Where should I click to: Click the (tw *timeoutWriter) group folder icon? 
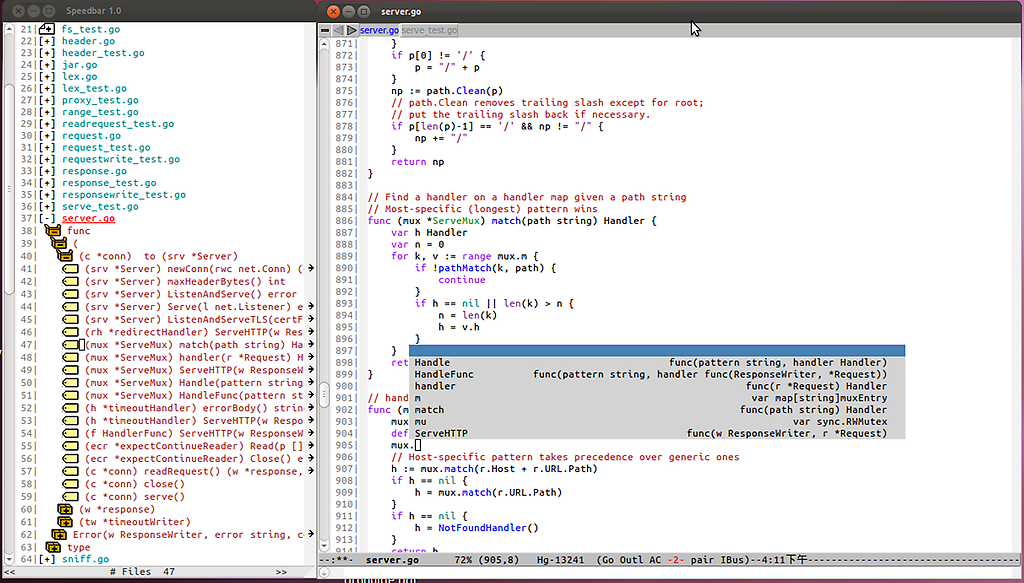pyautogui.click(x=65, y=521)
